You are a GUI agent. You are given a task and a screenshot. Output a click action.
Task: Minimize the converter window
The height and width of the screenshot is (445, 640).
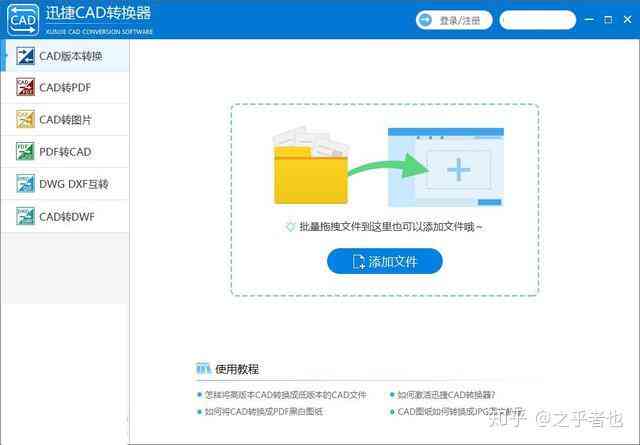coord(589,20)
